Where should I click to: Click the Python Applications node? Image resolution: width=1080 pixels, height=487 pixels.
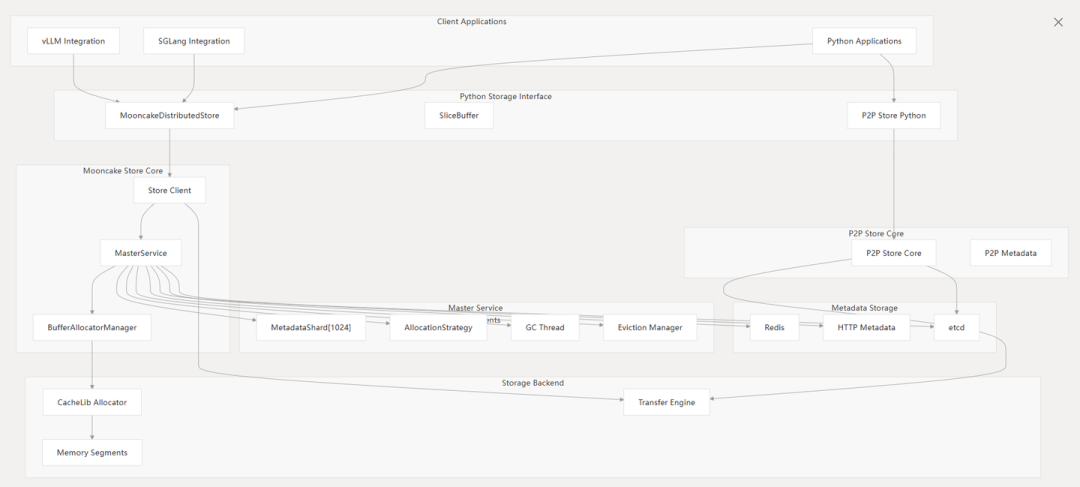pos(864,41)
